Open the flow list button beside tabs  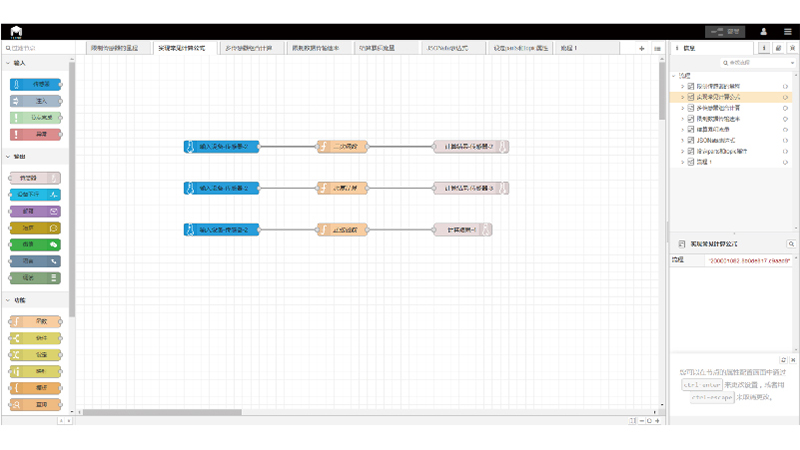coord(657,48)
